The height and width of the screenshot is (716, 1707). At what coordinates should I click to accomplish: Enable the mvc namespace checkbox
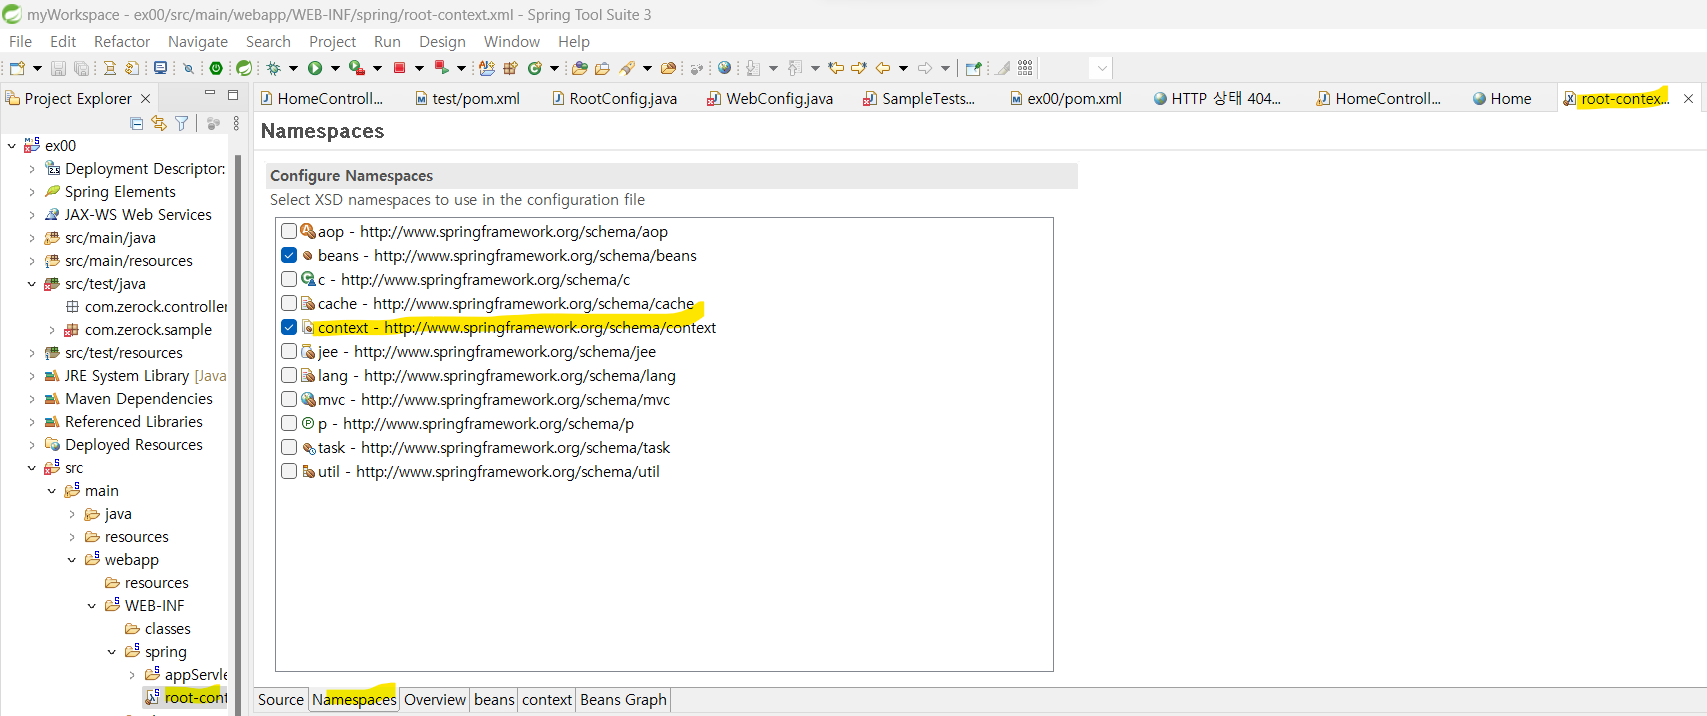pyautogui.click(x=289, y=399)
